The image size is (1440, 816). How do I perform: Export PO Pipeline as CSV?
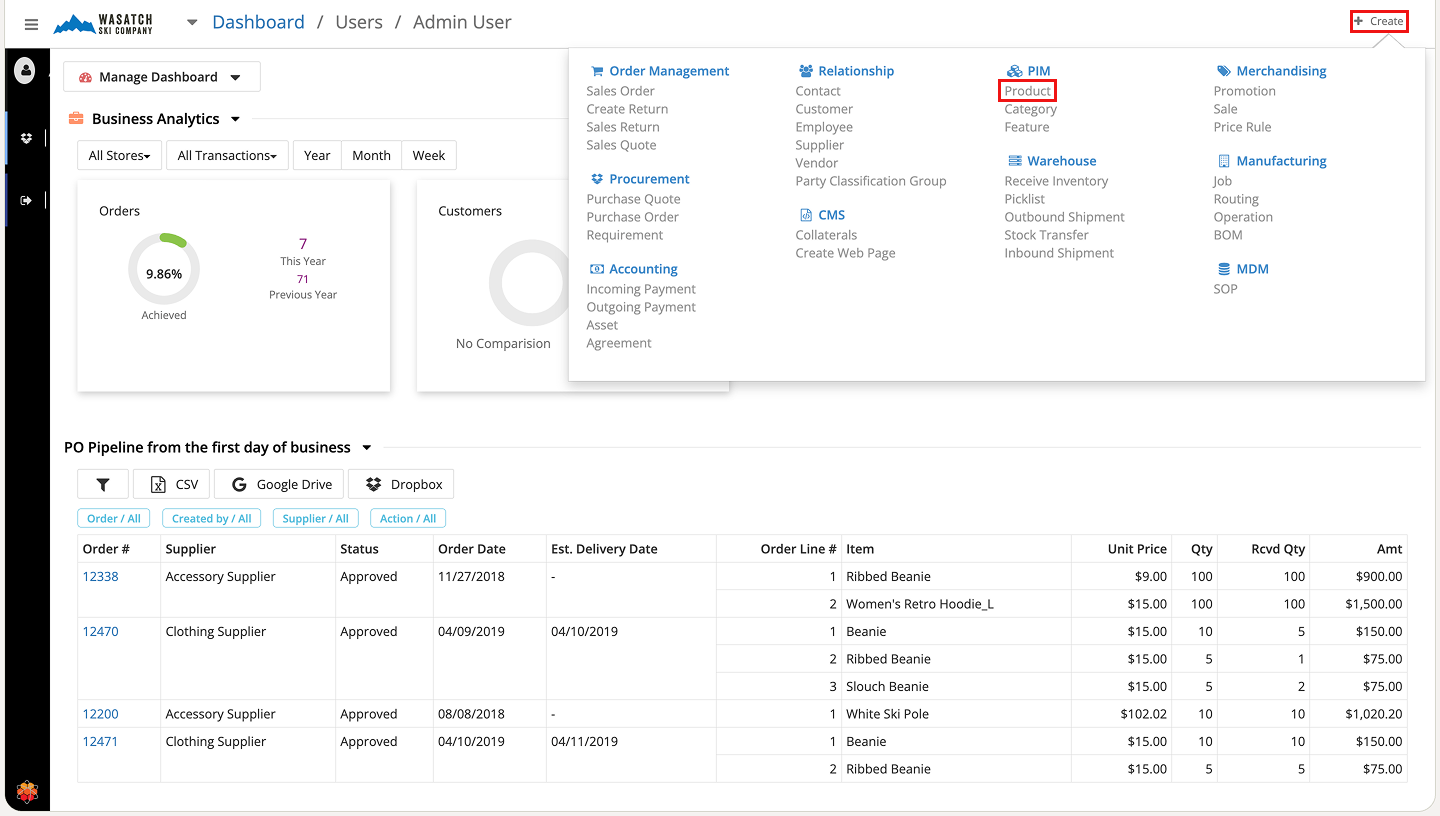click(174, 484)
